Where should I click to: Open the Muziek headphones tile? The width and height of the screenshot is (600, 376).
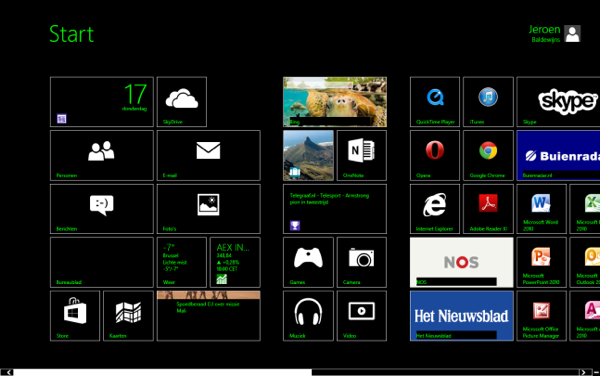[308, 316]
